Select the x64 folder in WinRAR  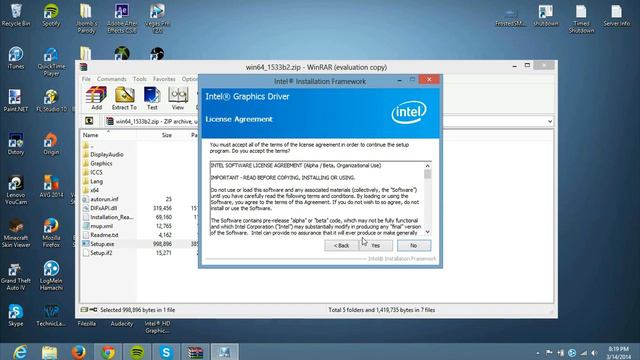coord(94,190)
